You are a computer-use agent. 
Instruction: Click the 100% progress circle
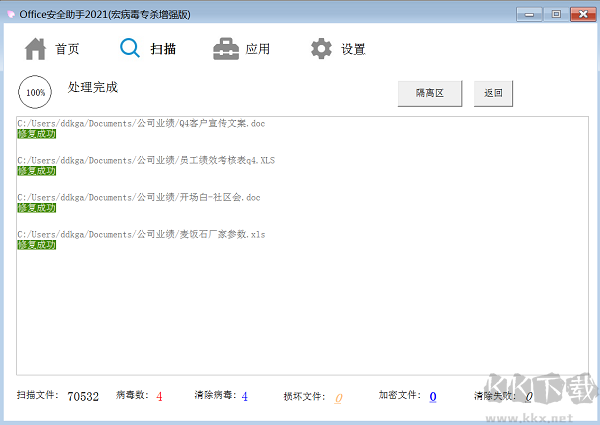(x=35, y=92)
